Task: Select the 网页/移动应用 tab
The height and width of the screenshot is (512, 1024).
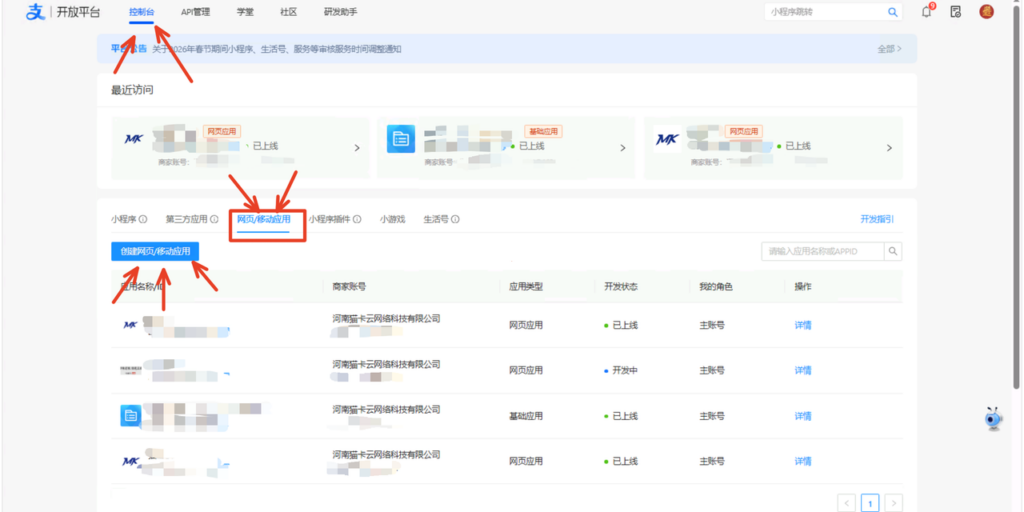Action: (264, 219)
